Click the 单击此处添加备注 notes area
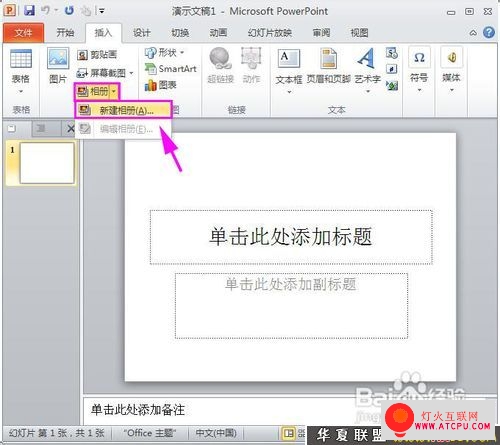Screen dimensions: 500x445 coord(137,410)
